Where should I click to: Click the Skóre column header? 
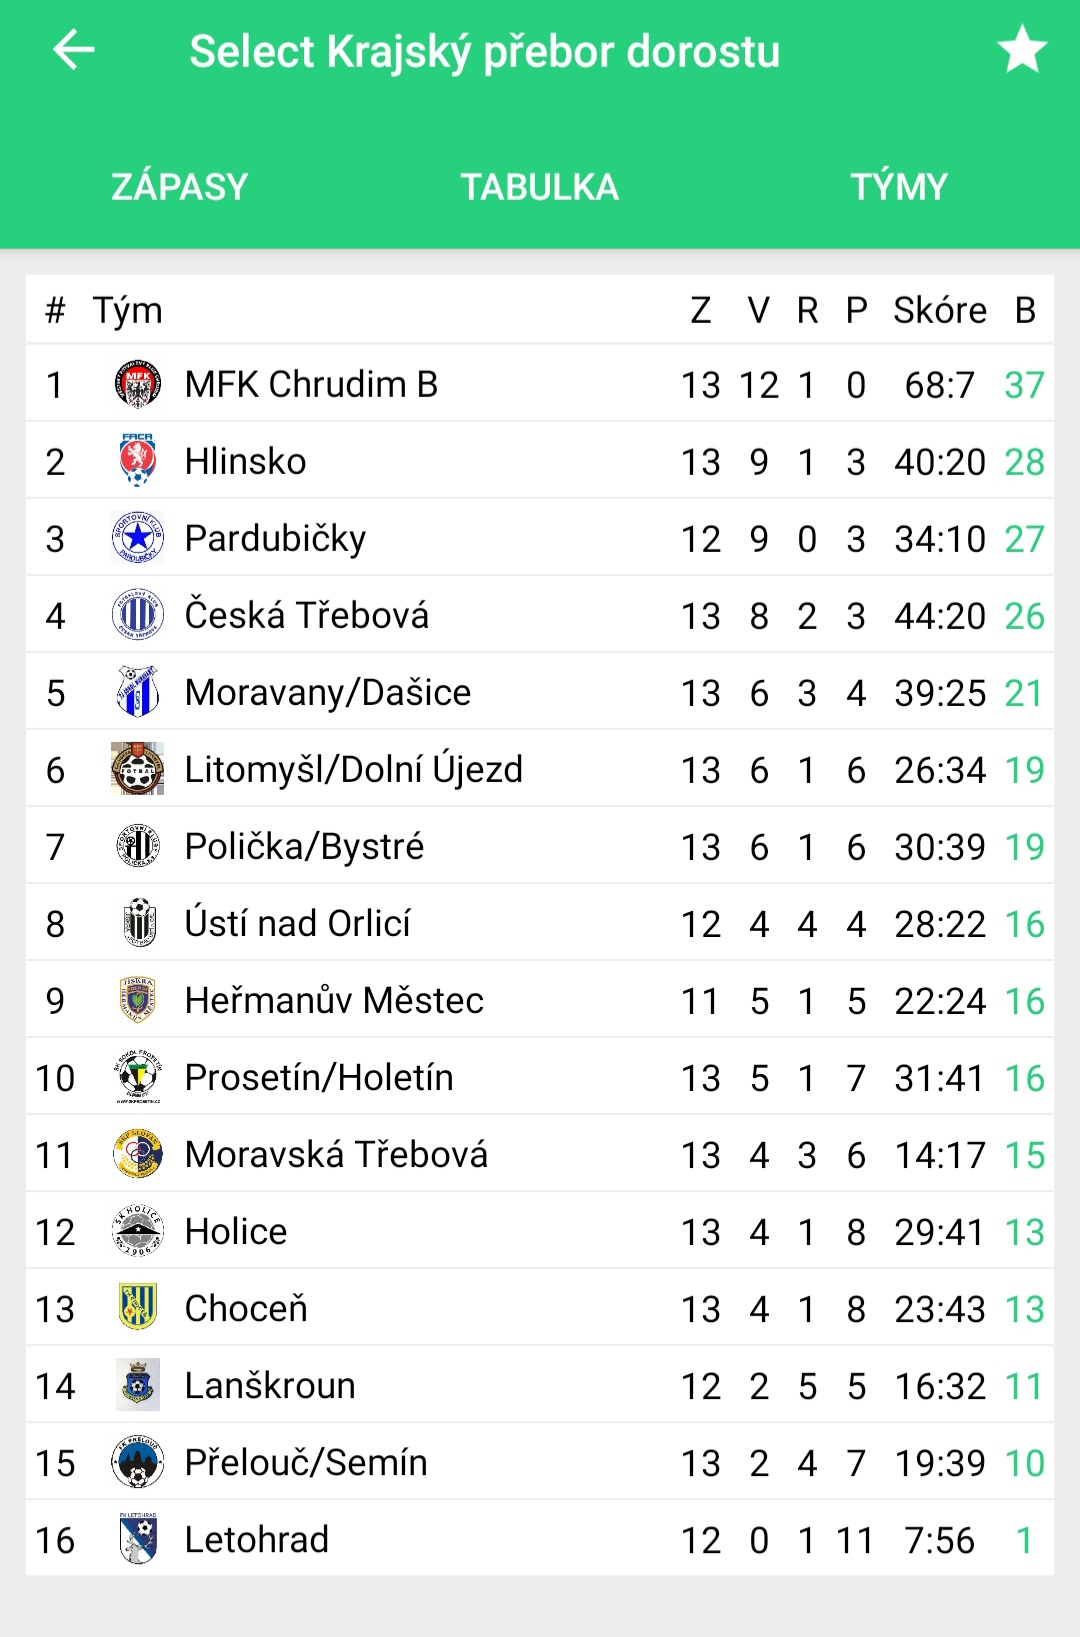940,310
